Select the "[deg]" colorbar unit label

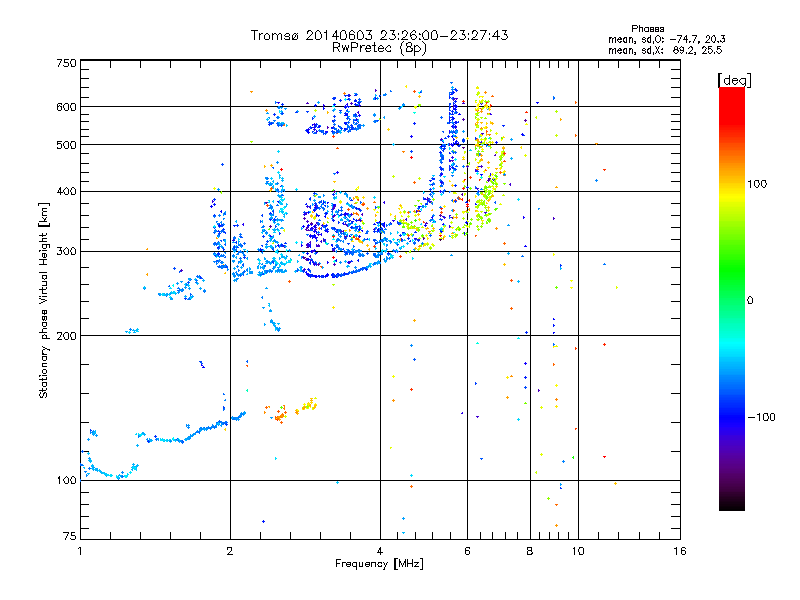(734, 80)
